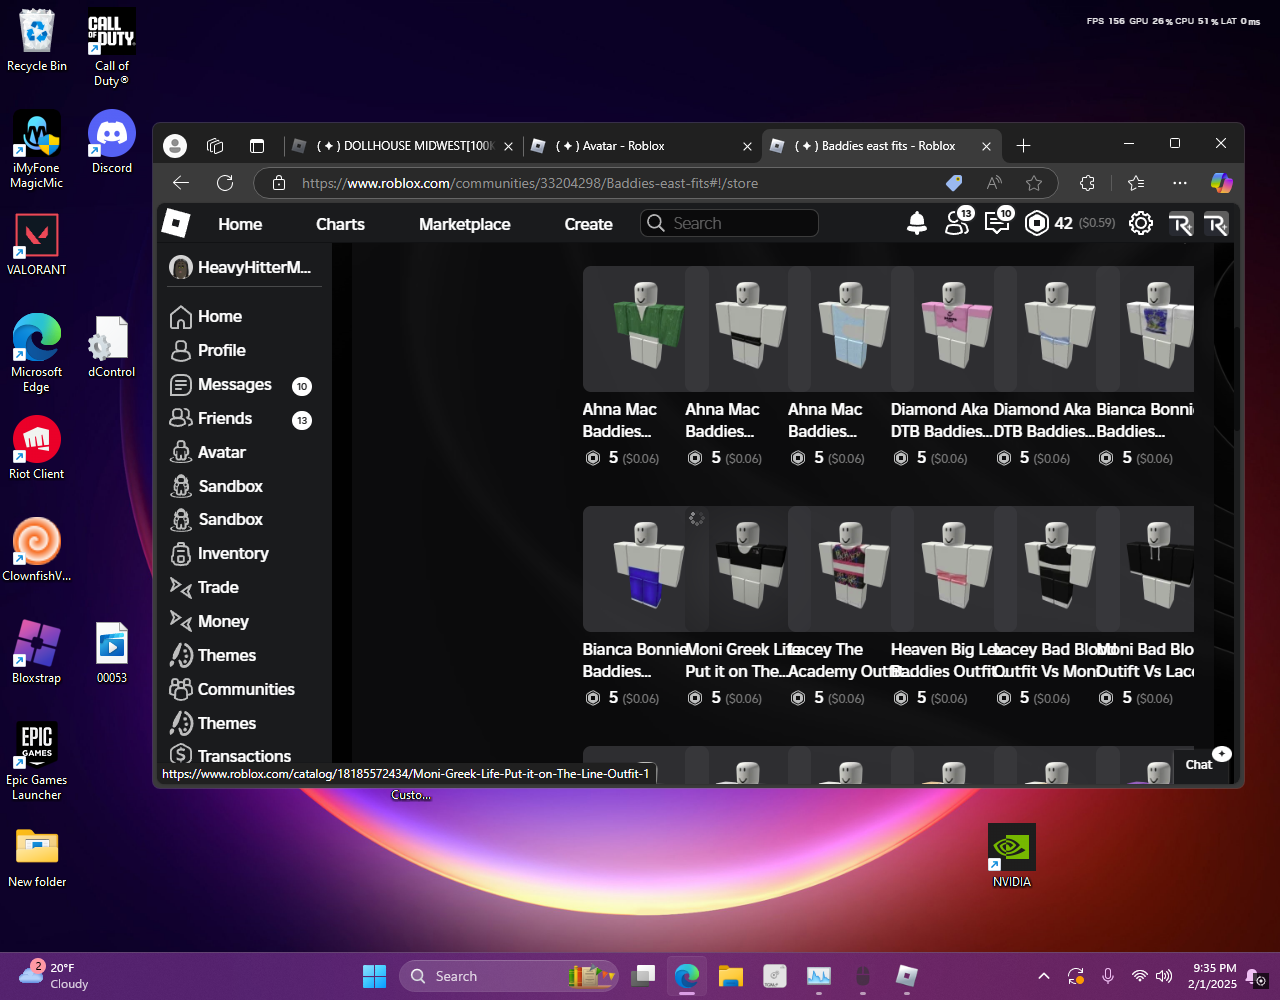1280x1000 pixels.
Task: Open Edge Copilot icon
Action: tap(1221, 183)
